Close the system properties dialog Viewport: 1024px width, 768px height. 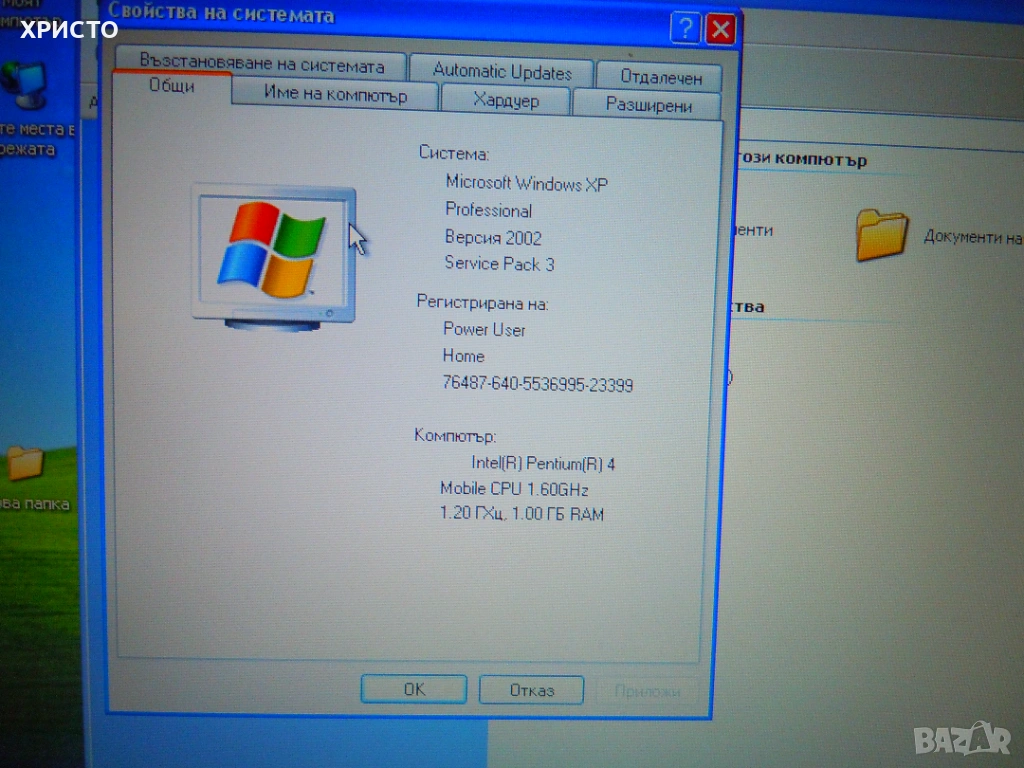pyautogui.click(x=720, y=29)
